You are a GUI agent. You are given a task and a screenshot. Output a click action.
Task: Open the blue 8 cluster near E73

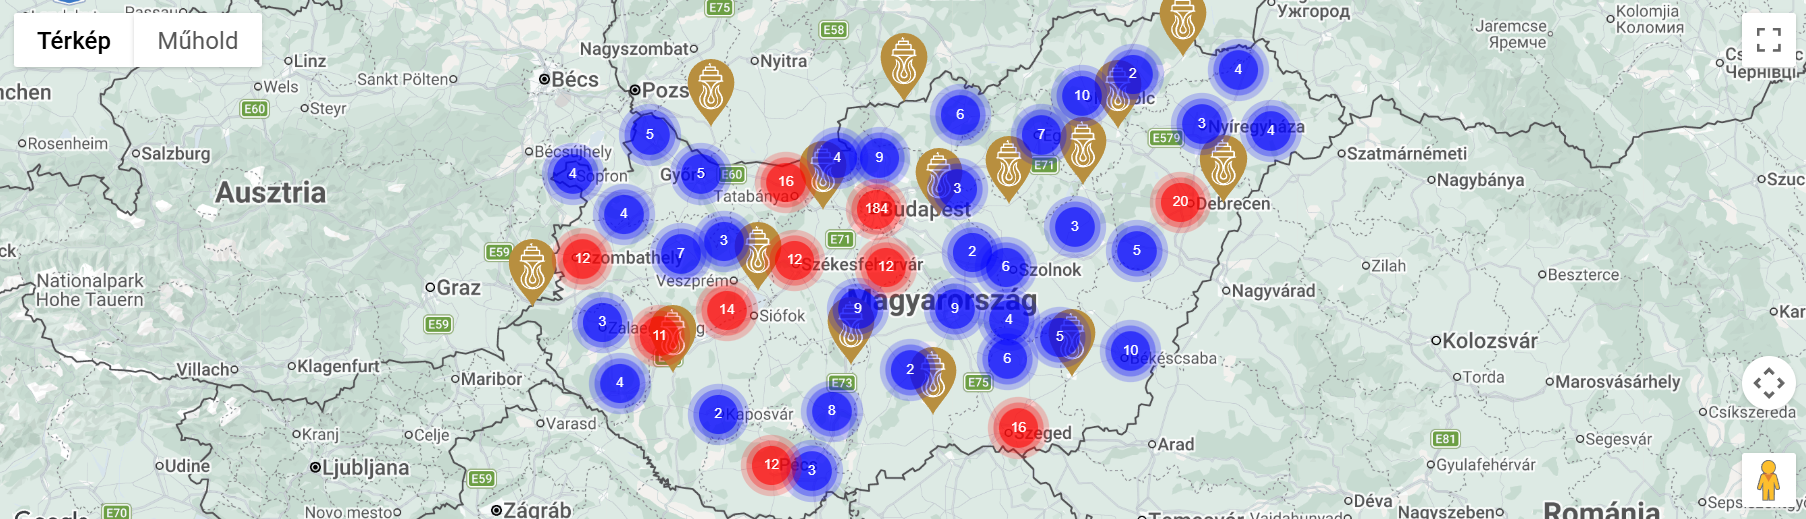click(831, 410)
